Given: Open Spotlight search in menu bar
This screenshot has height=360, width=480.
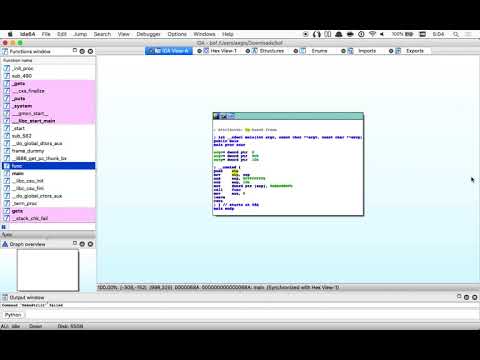Looking at the screenshot, I should (456, 34).
